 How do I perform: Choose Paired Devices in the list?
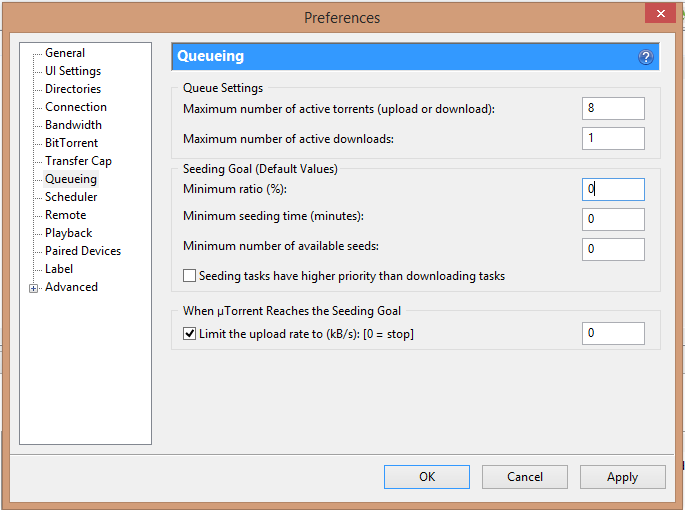[x=83, y=251]
